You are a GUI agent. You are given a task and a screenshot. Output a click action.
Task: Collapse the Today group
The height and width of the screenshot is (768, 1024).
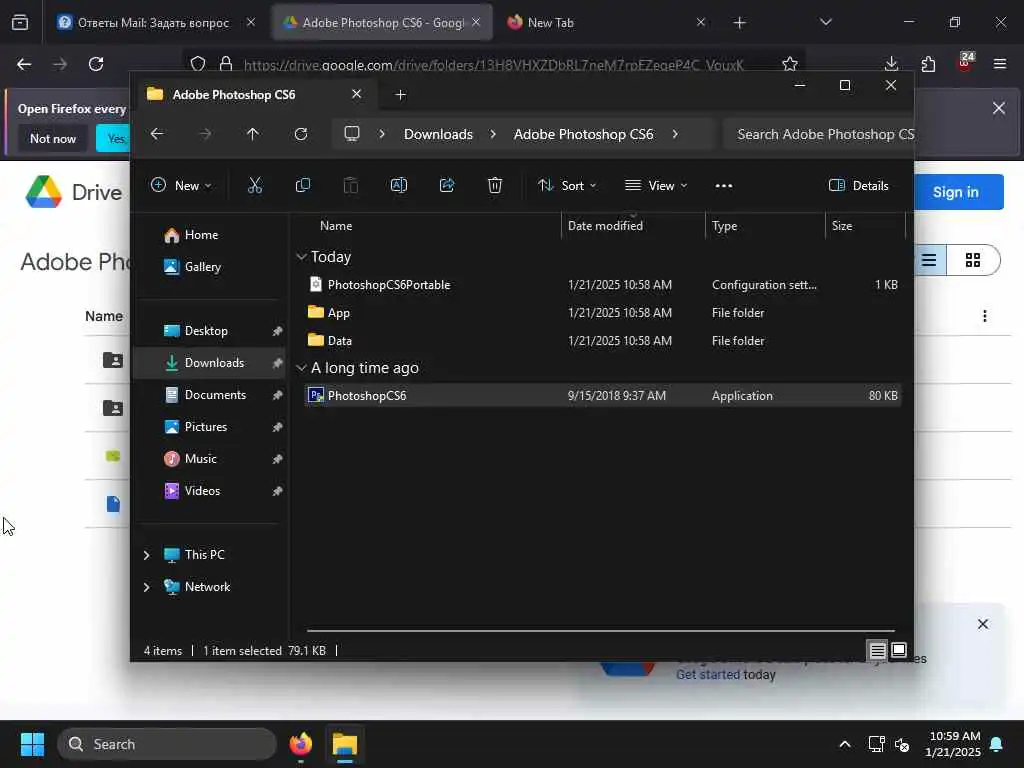pyautogui.click(x=301, y=257)
